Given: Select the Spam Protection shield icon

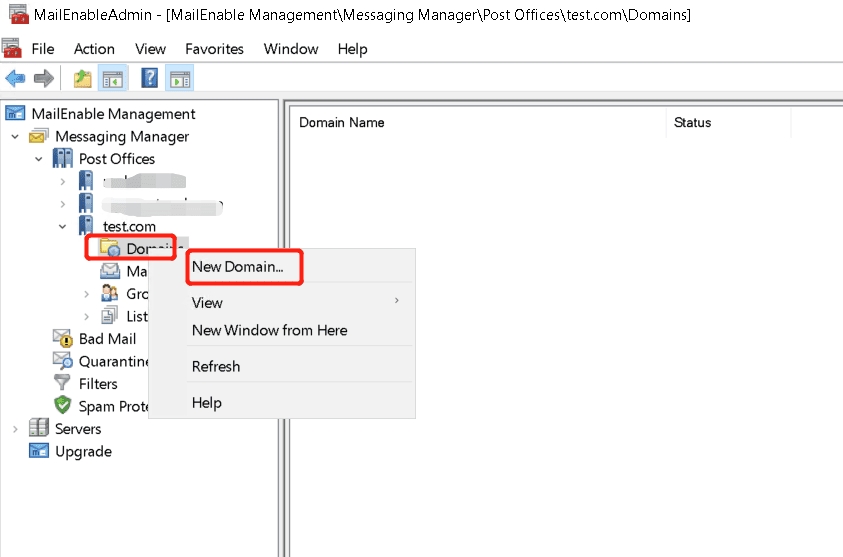Looking at the screenshot, I should (63, 406).
